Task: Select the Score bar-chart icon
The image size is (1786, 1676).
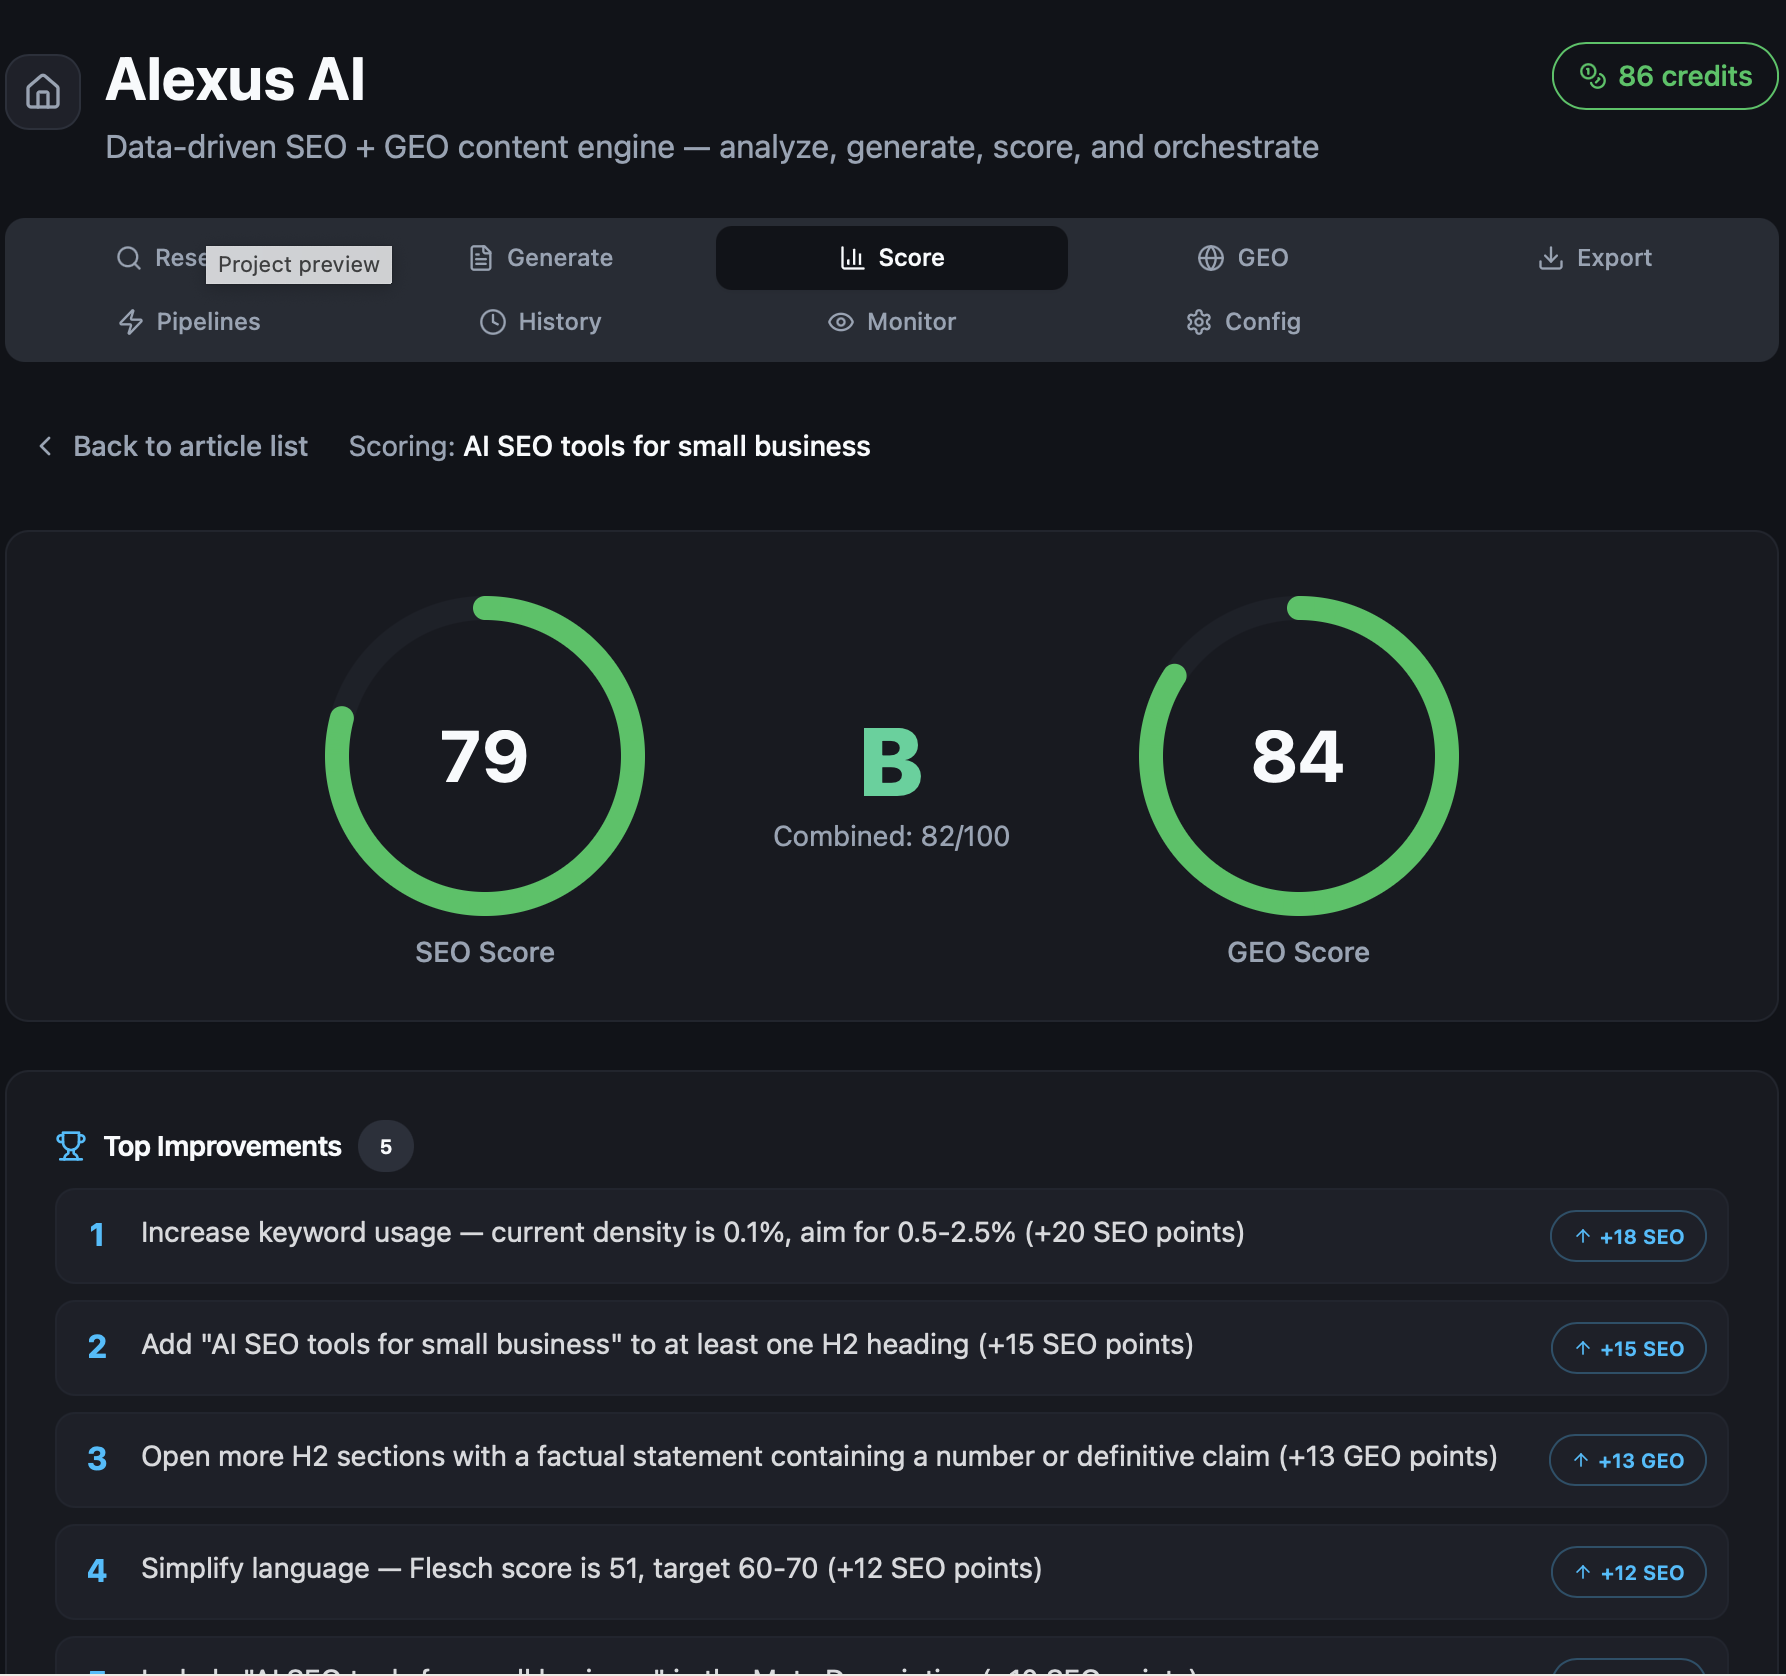Action: 851,257
